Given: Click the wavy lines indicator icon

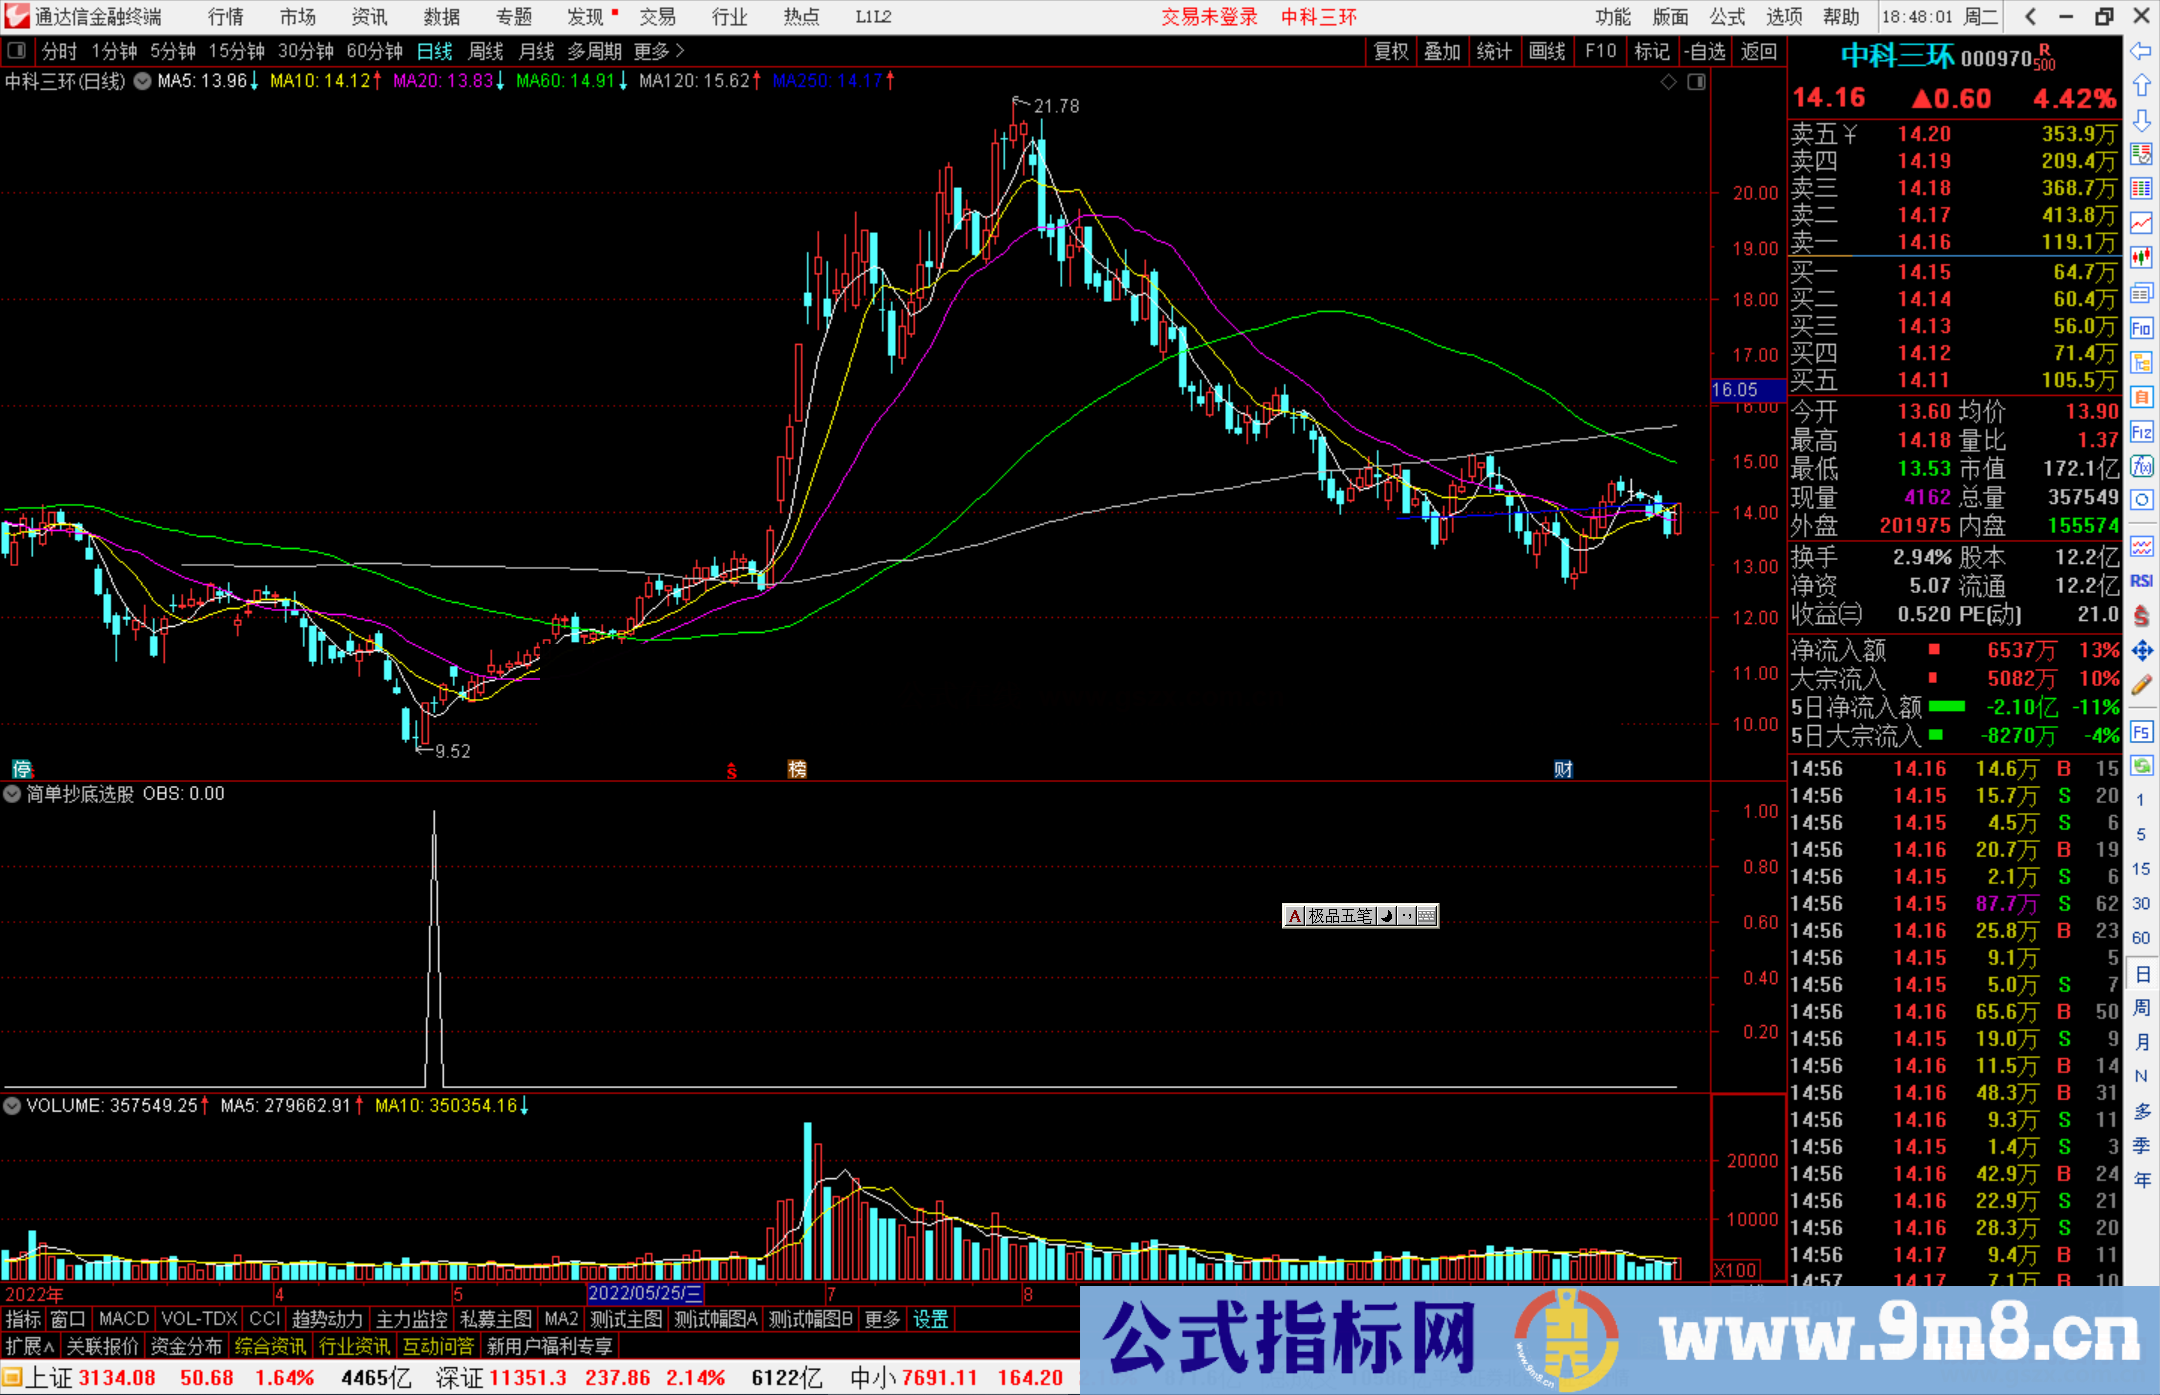Looking at the screenshot, I should [x=2141, y=546].
